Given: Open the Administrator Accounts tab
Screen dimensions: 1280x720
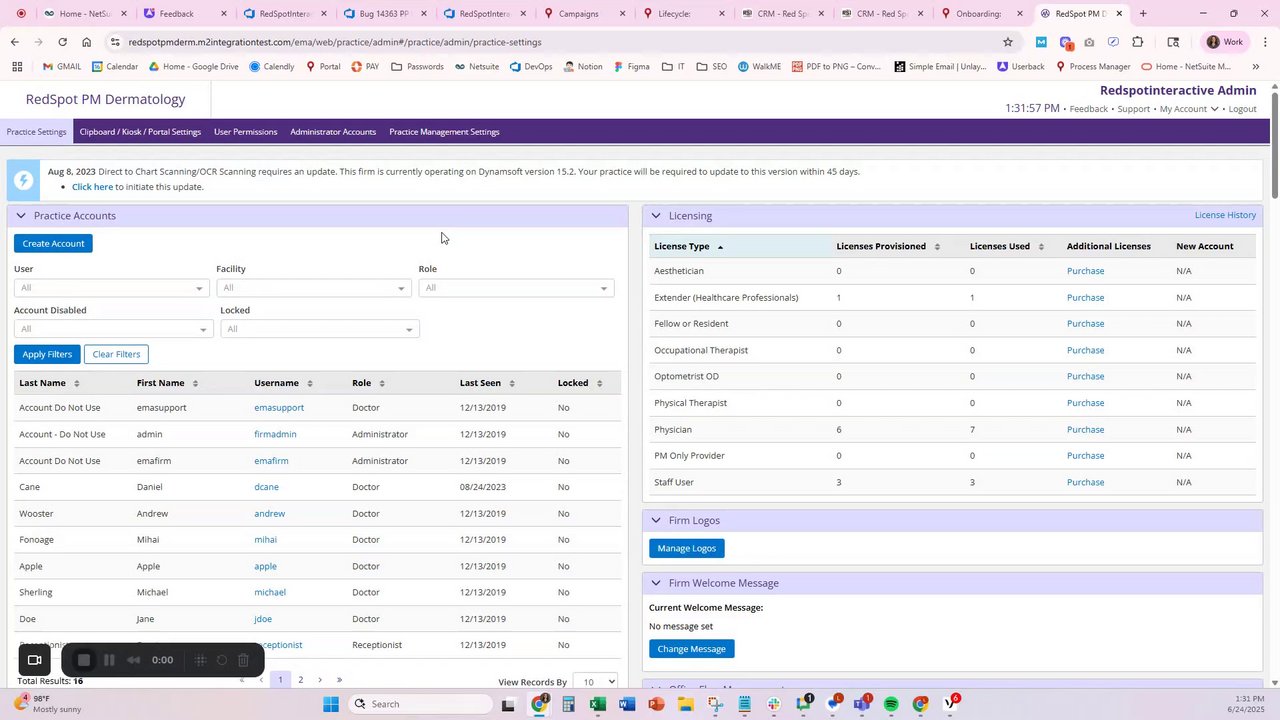Looking at the screenshot, I should coord(333,132).
